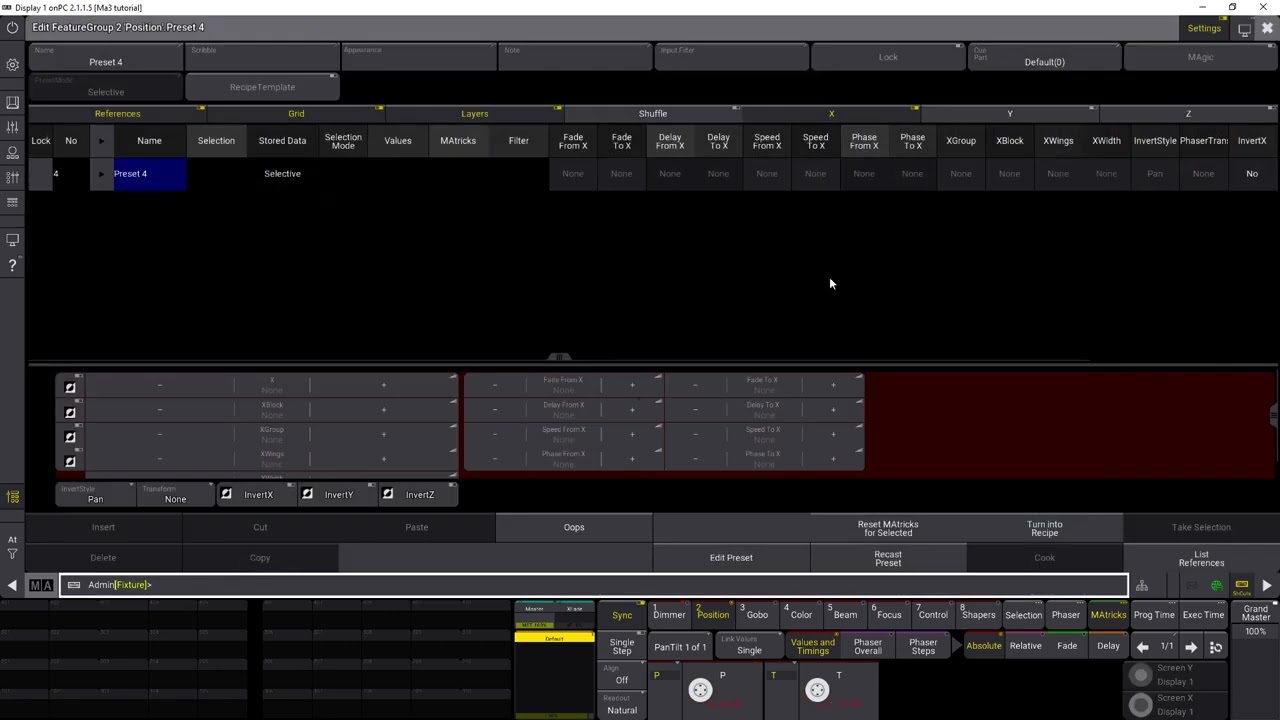This screenshot has width=1280, height=720.
Task: Click the List References button
Action: 1201,558
